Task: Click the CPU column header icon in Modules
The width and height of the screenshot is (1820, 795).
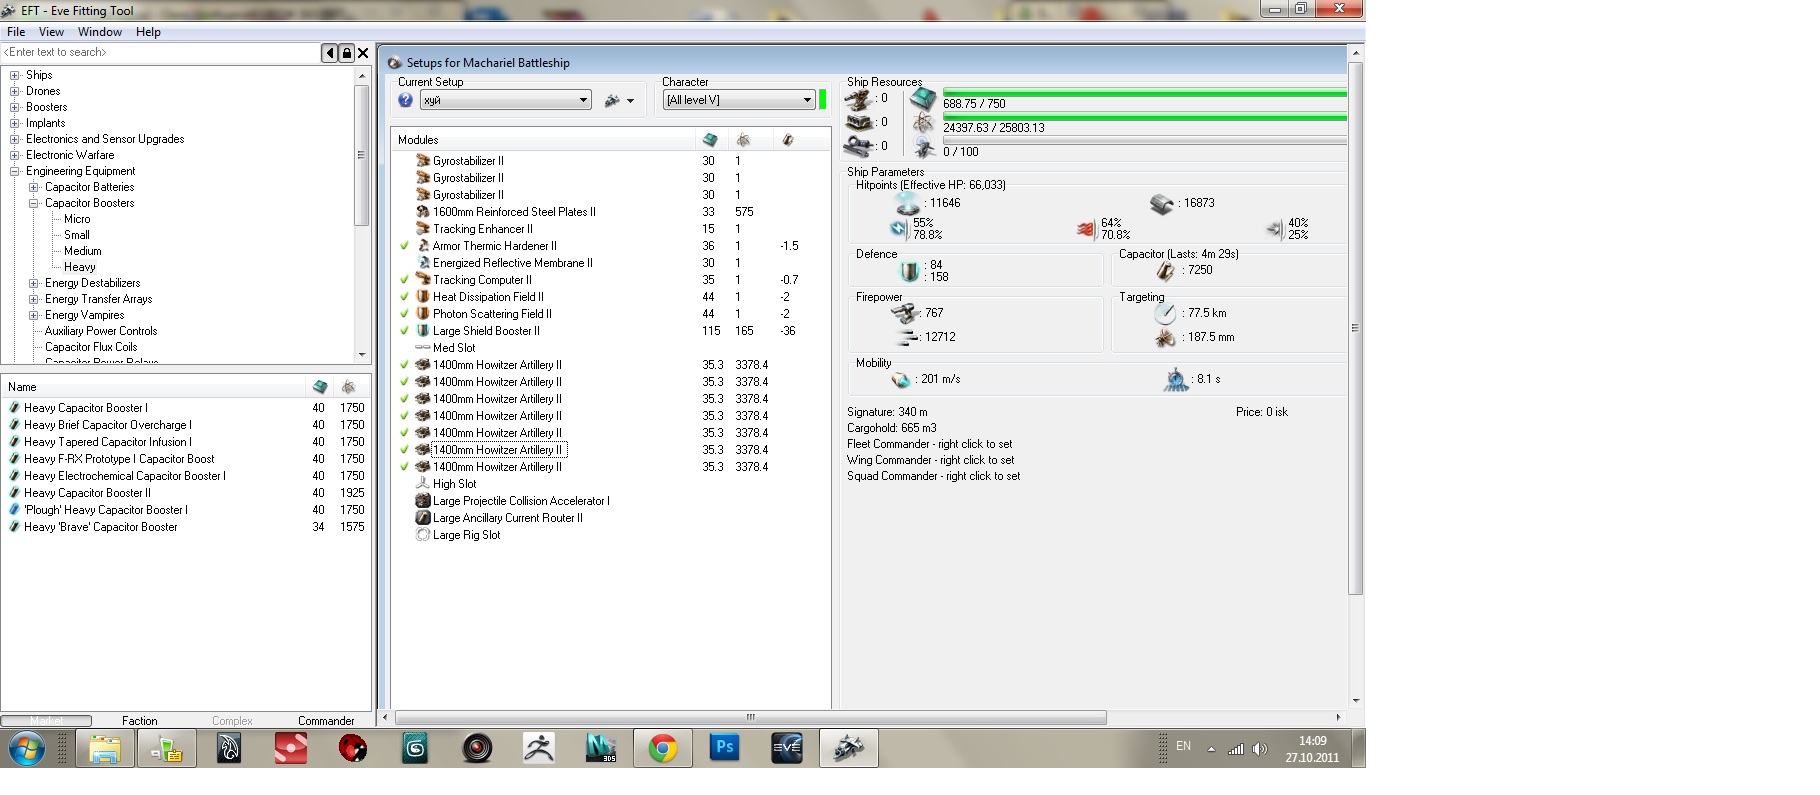Action: coord(710,140)
